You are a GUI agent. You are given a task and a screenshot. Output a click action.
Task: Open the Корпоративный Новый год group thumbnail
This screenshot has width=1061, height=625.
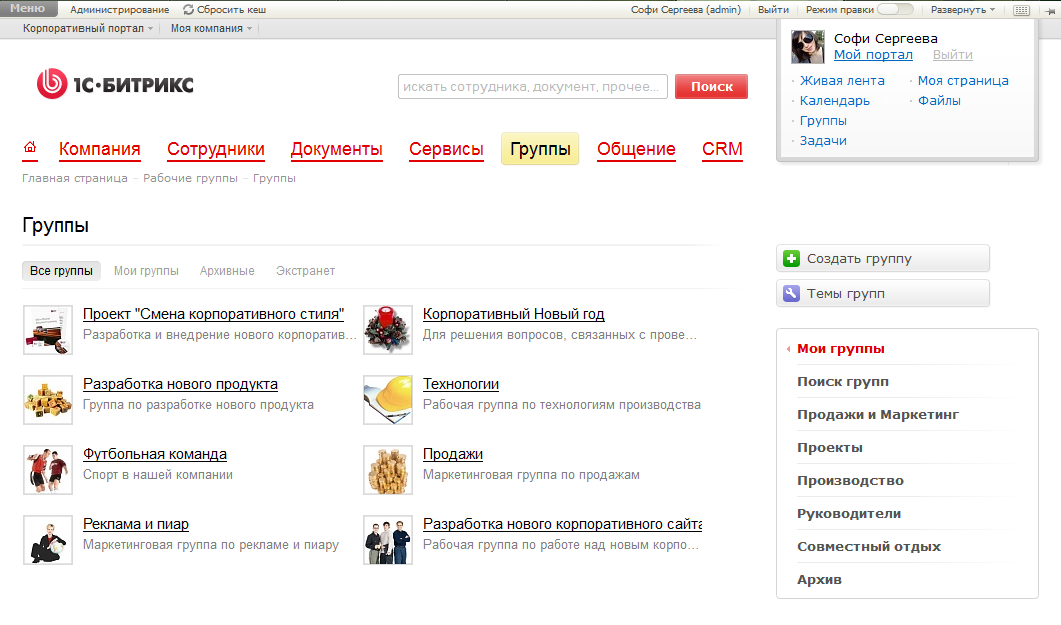tap(387, 330)
